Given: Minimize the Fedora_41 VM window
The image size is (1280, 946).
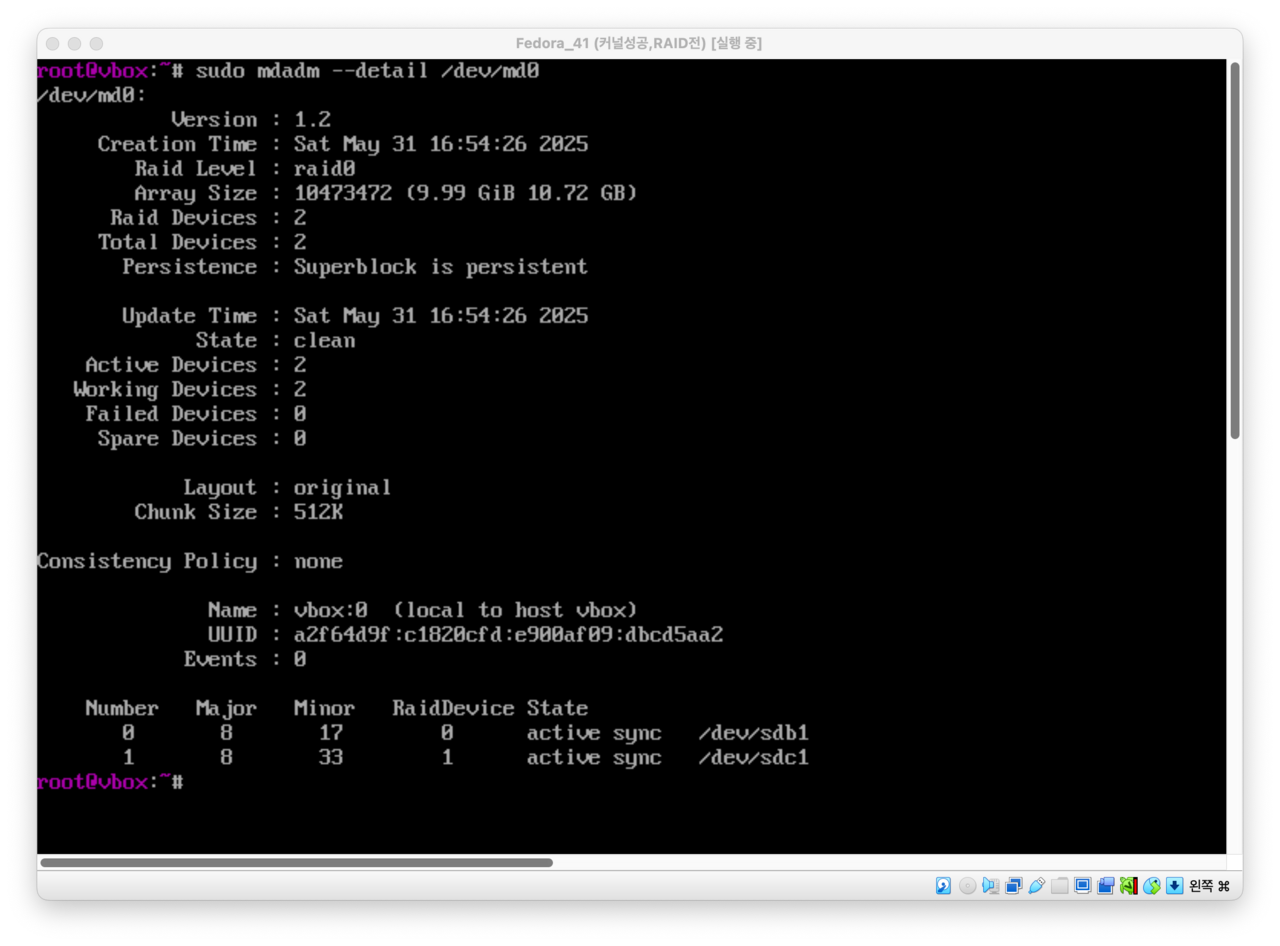Looking at the screenshot, I should pyautogui.click(x=74, y=44).
